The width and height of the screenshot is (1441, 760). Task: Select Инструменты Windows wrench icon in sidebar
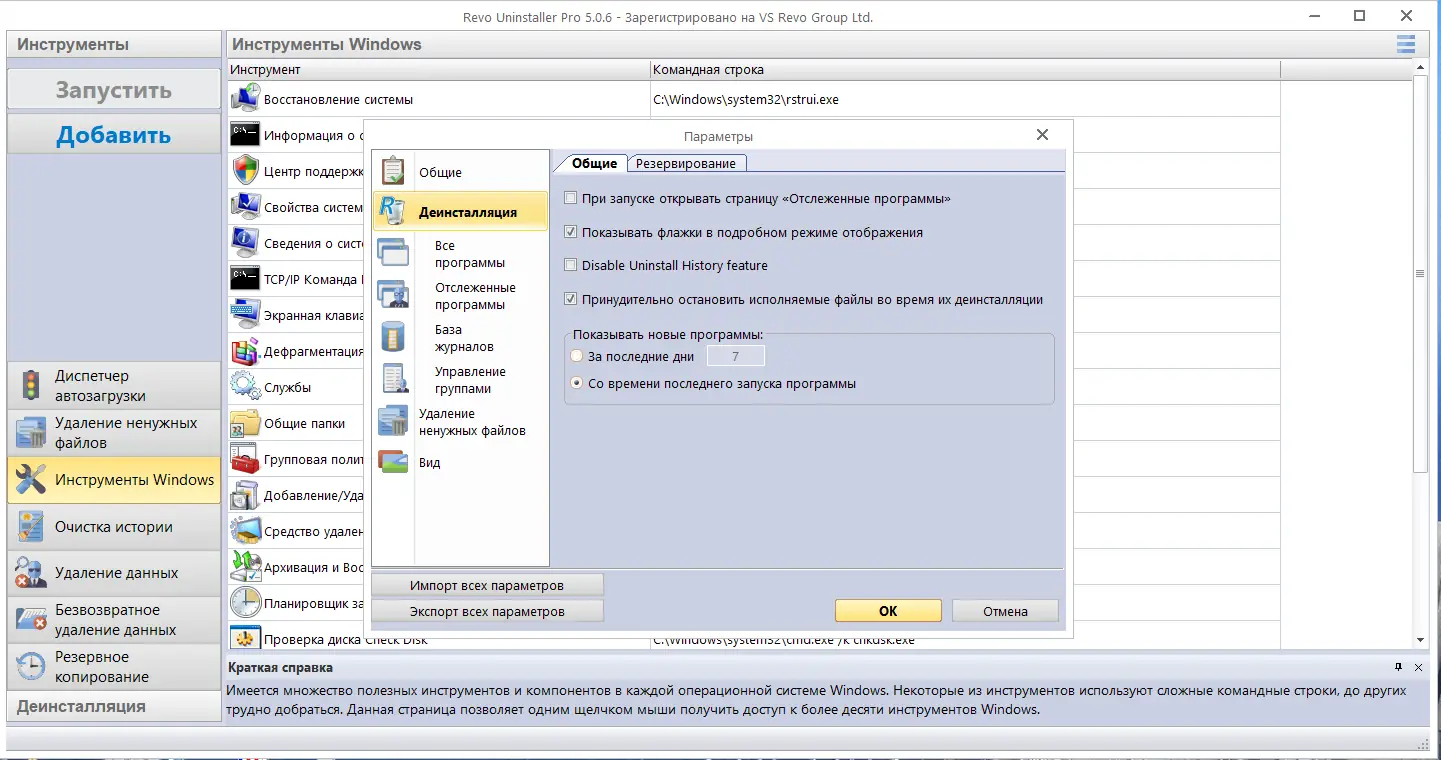pyautogui.click(x=31, y=480)
